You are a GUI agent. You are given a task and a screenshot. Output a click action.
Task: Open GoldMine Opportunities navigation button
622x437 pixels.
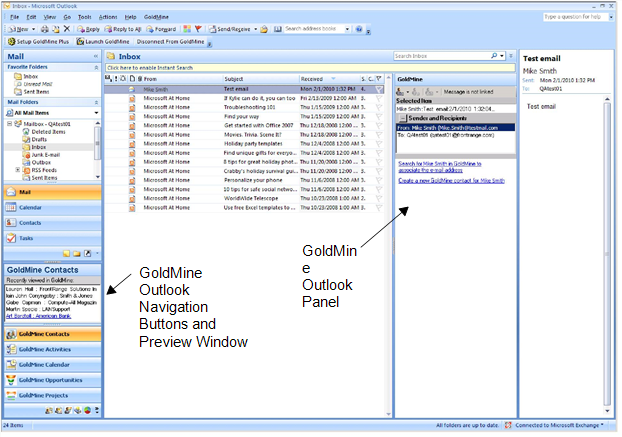(x=52, y=380)
